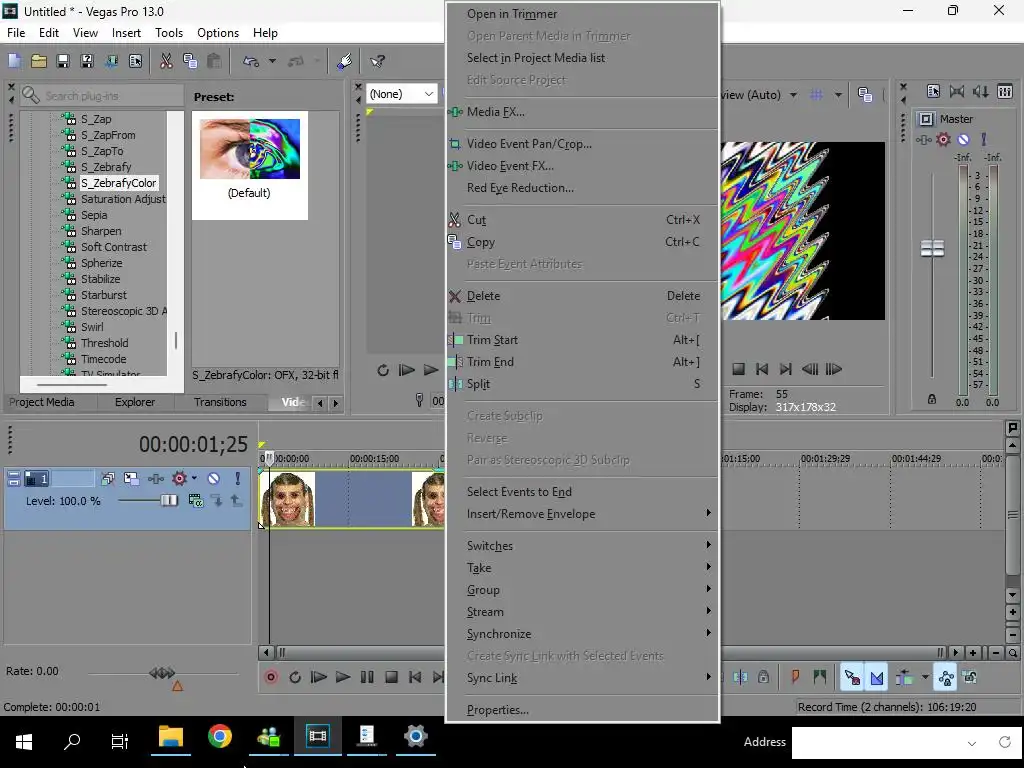The width and height of the screenshot is (1024, 768).
Task: Open the Preview (Auto) quality dropdown
Action: (793, 95)
